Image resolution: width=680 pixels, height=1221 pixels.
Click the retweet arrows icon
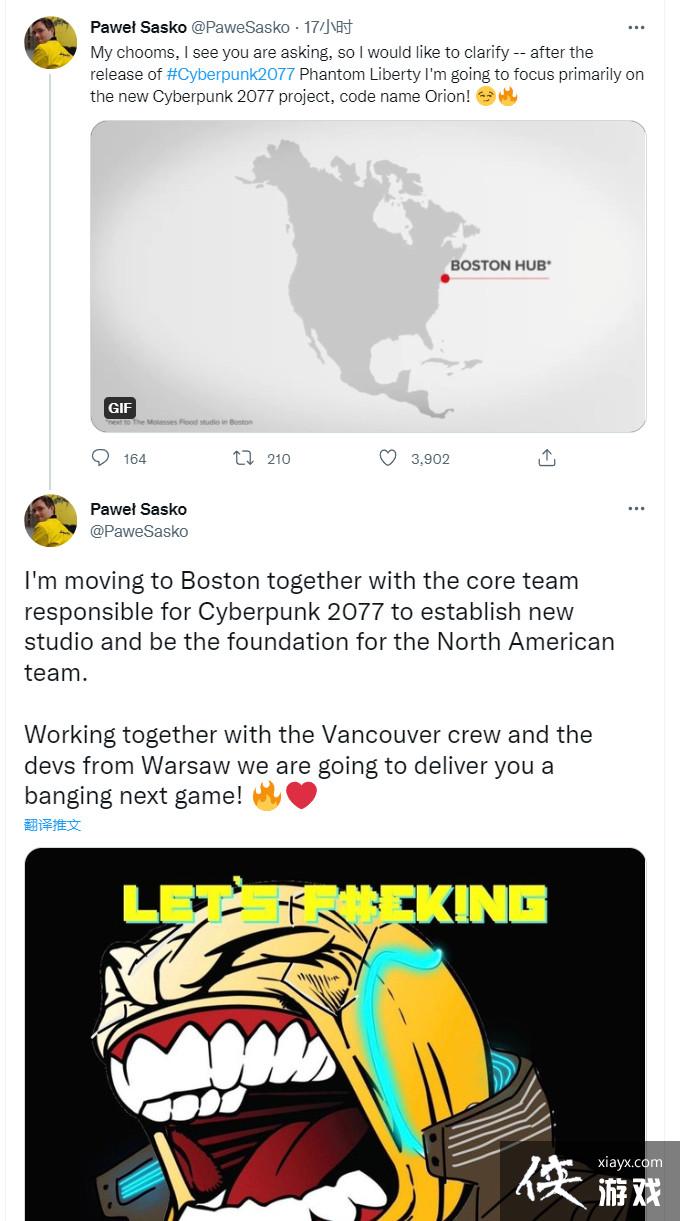click(x=243, y=458)
